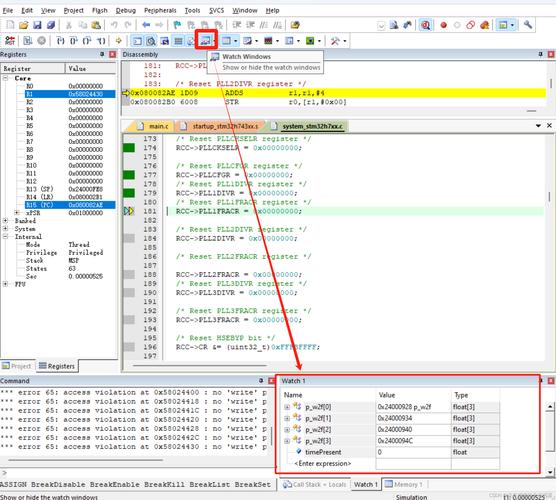Screen dimensions: 556x500
Task: Switch to the Project panel tab
Action: pos(17,366)
